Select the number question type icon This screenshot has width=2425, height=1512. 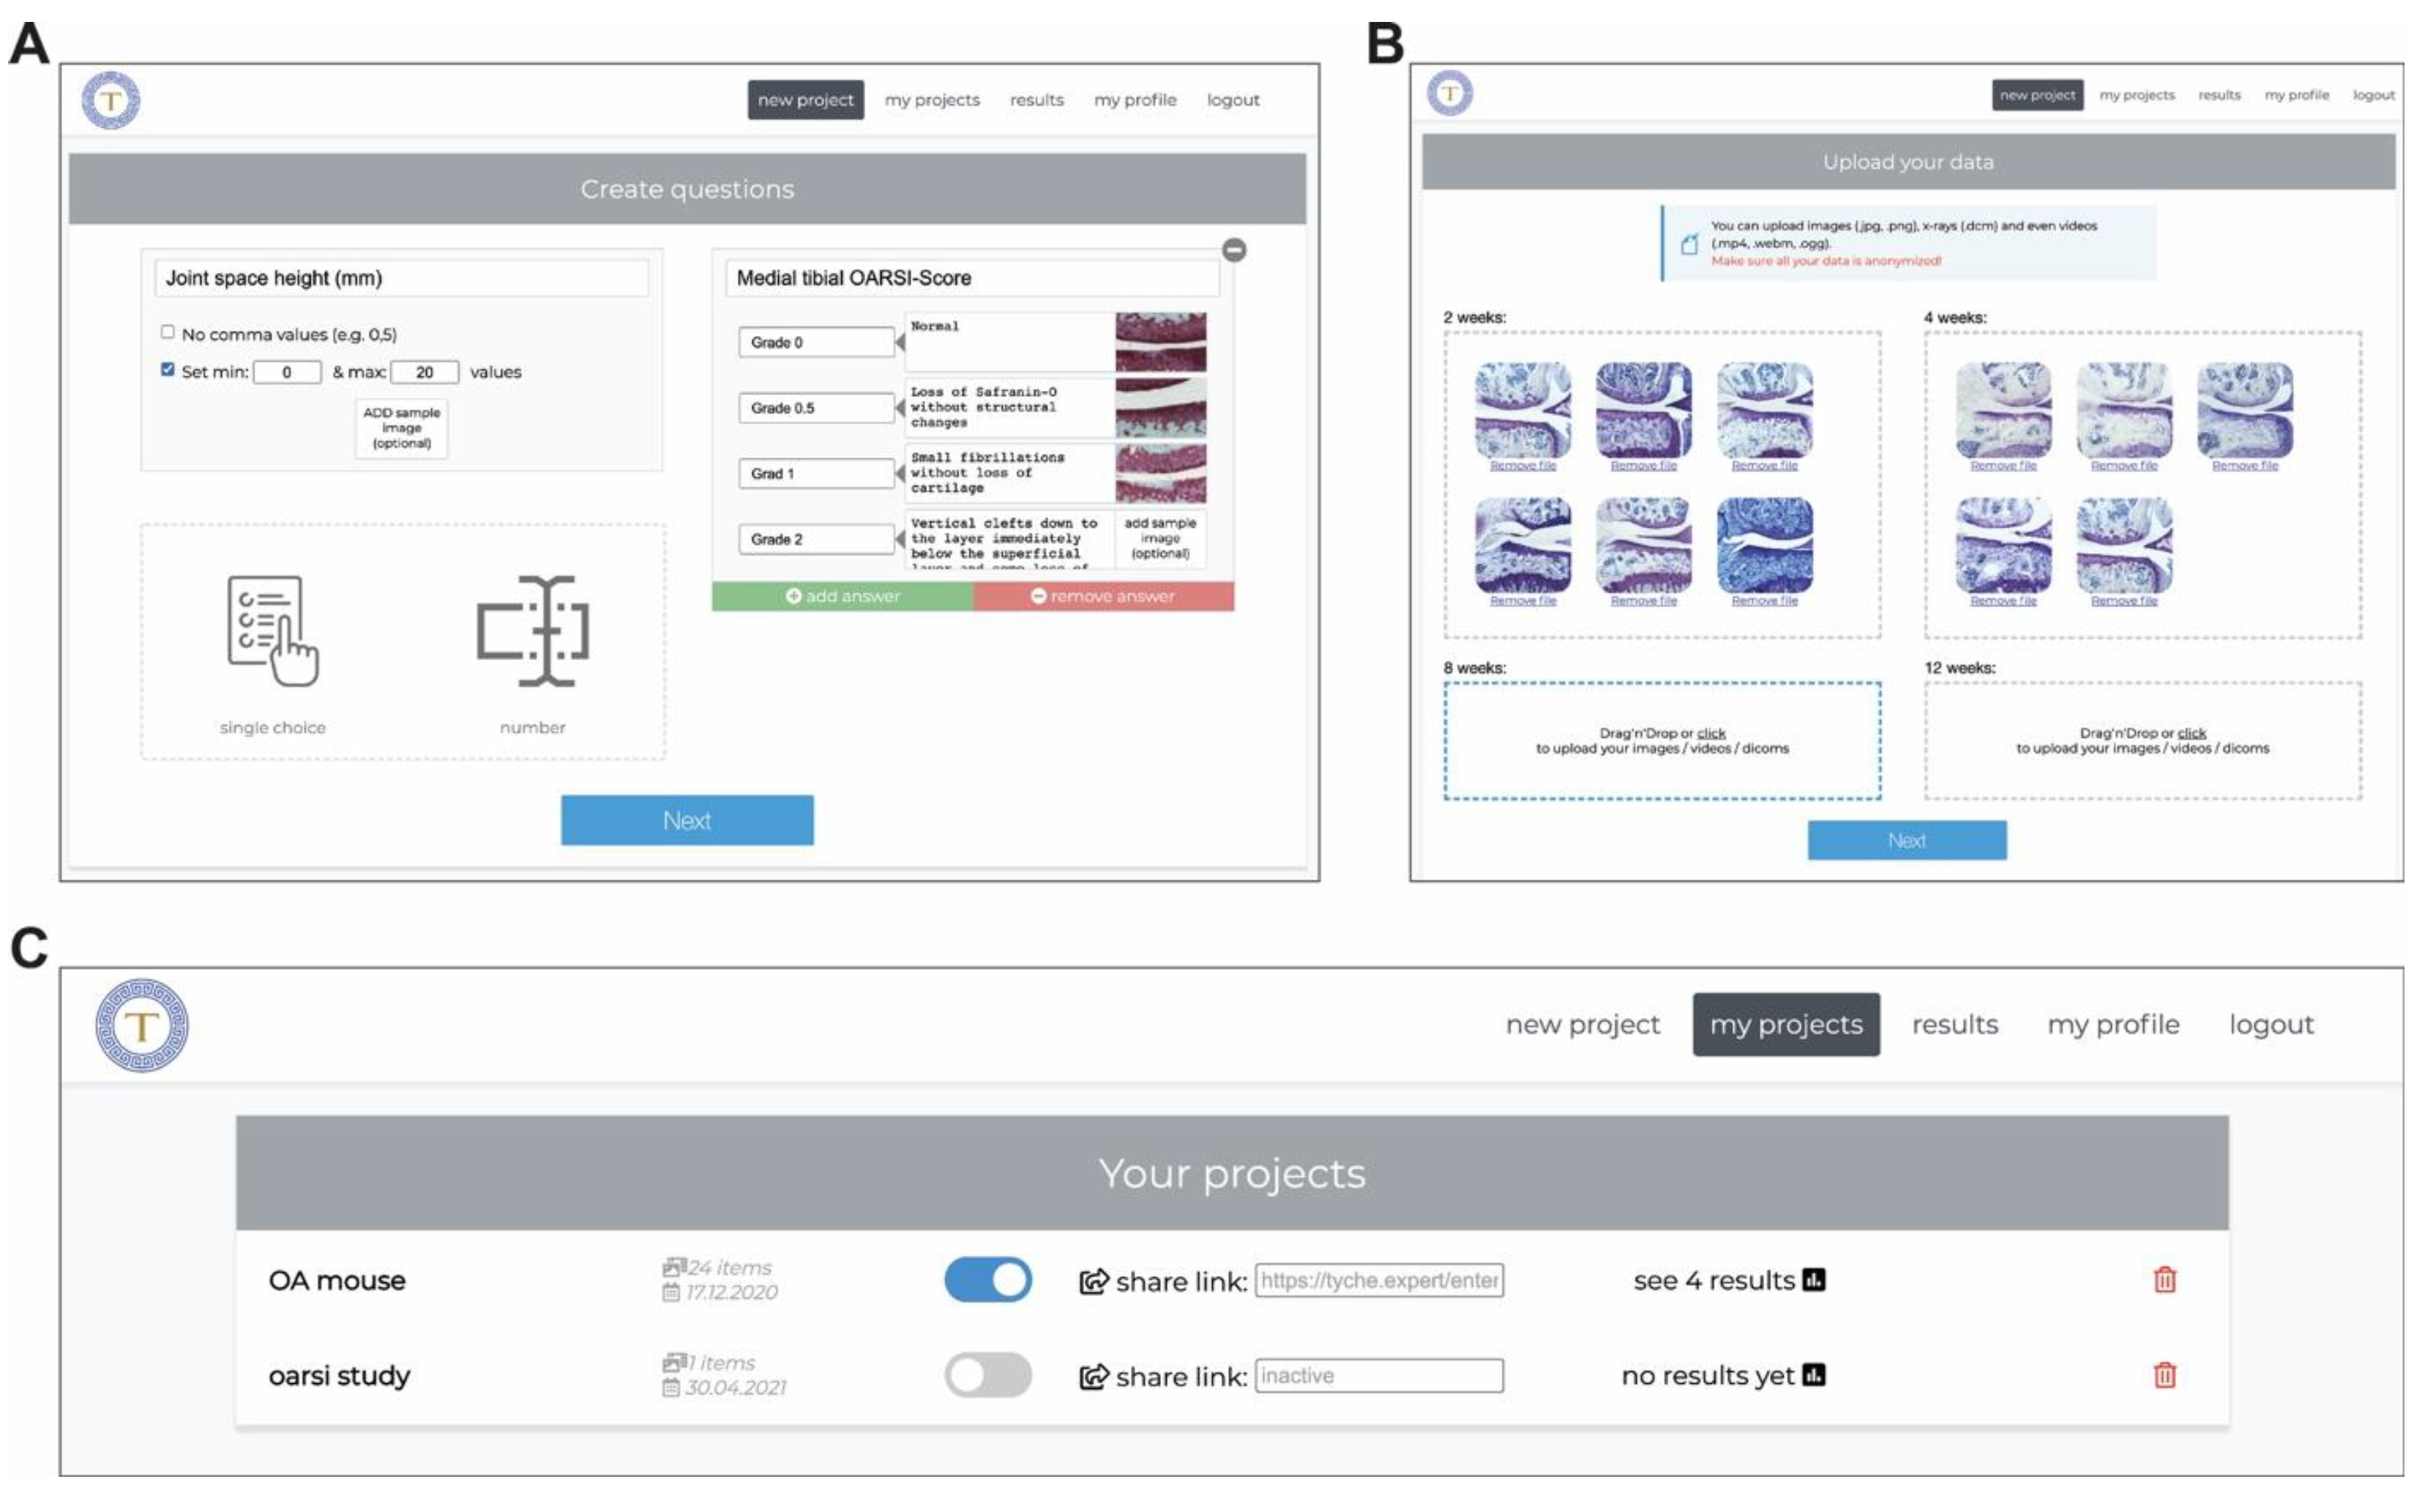click(532, 631)
